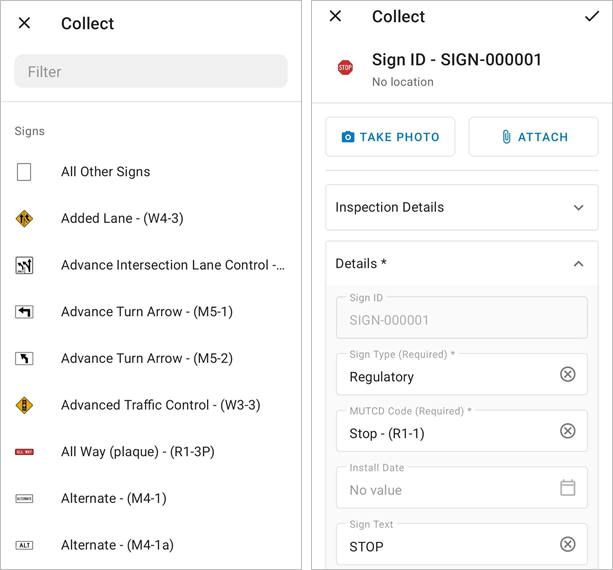Select Advanced Traffic Control W3-3 sign icon
The height and width of the screenshot is (570, 613).
point(24,405)
